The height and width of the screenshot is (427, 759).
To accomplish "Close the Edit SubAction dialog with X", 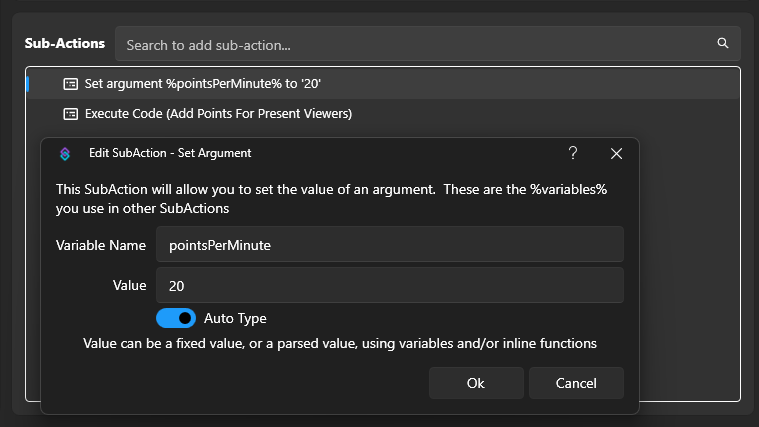I will [x=616, y=153].
